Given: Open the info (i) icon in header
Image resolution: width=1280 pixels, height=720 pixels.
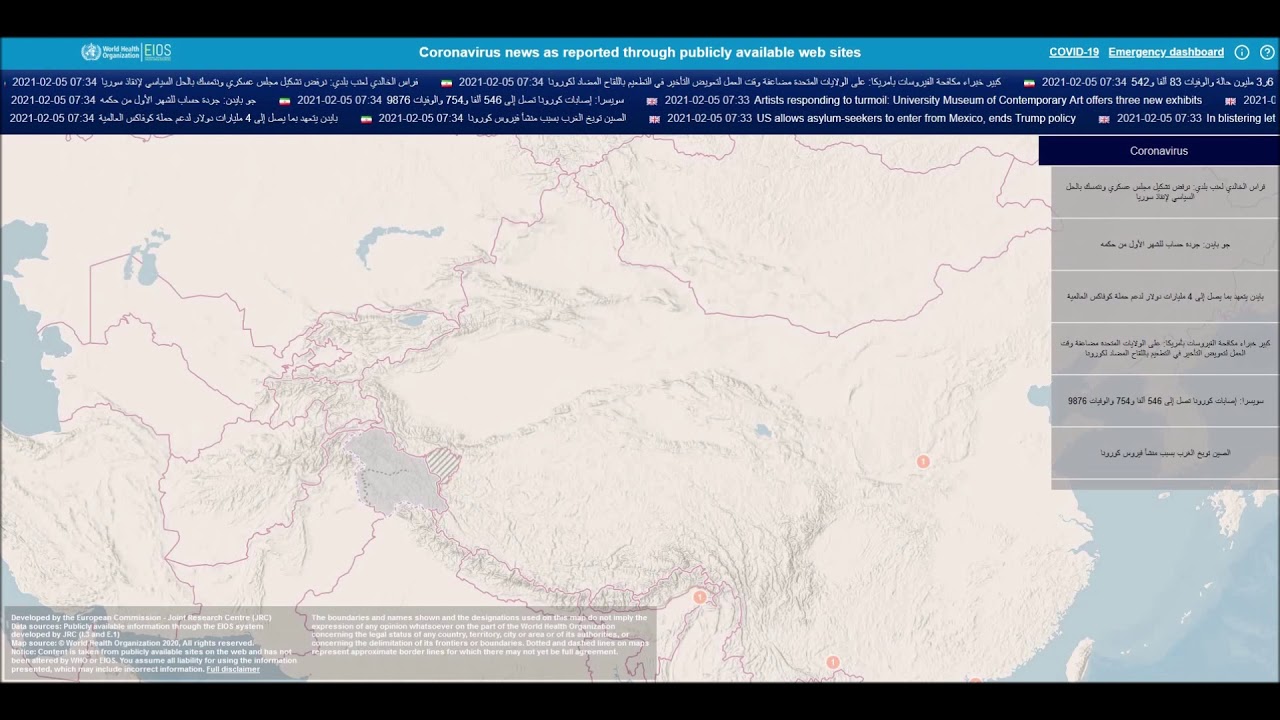Looking at the screenshot, I should click(1242, 52).
